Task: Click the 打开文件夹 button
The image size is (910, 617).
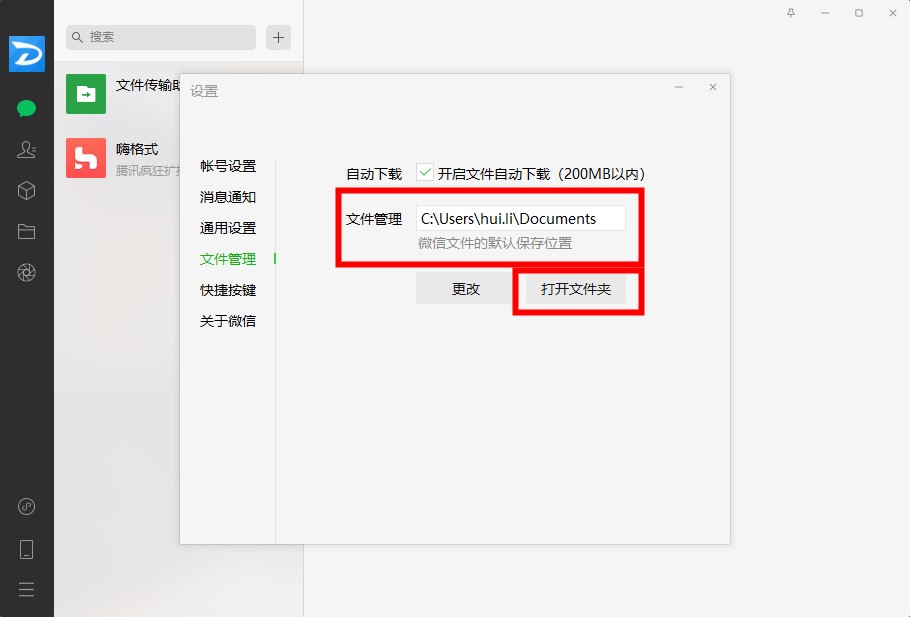Action: [576, 289]
